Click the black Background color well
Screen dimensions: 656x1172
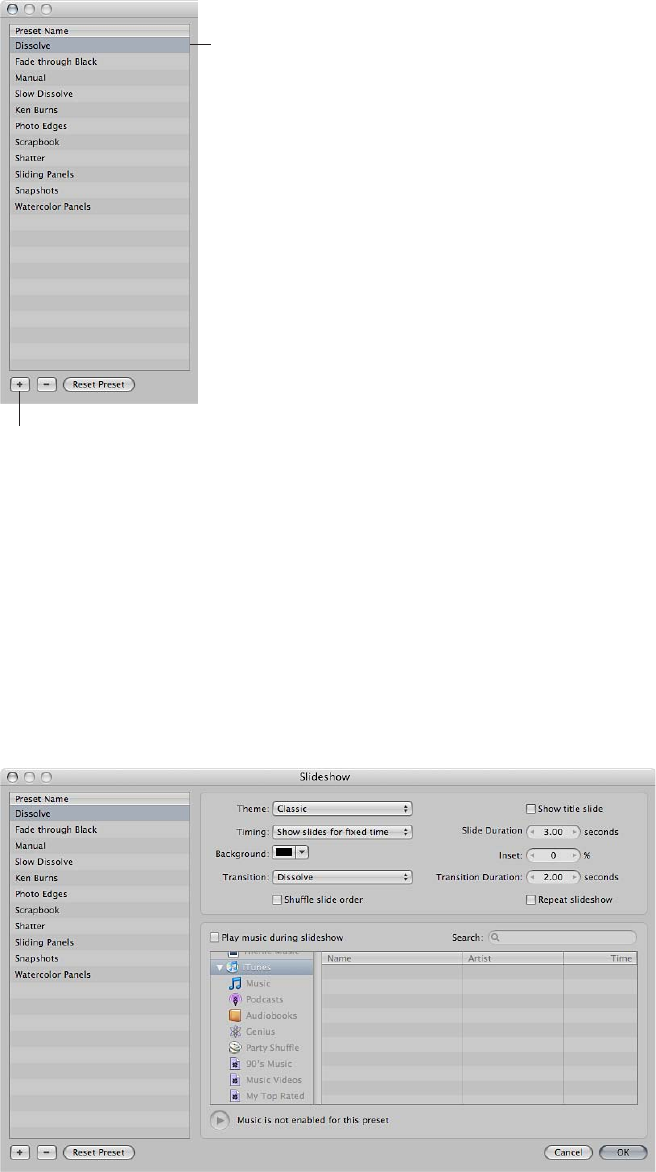point(285,851)
